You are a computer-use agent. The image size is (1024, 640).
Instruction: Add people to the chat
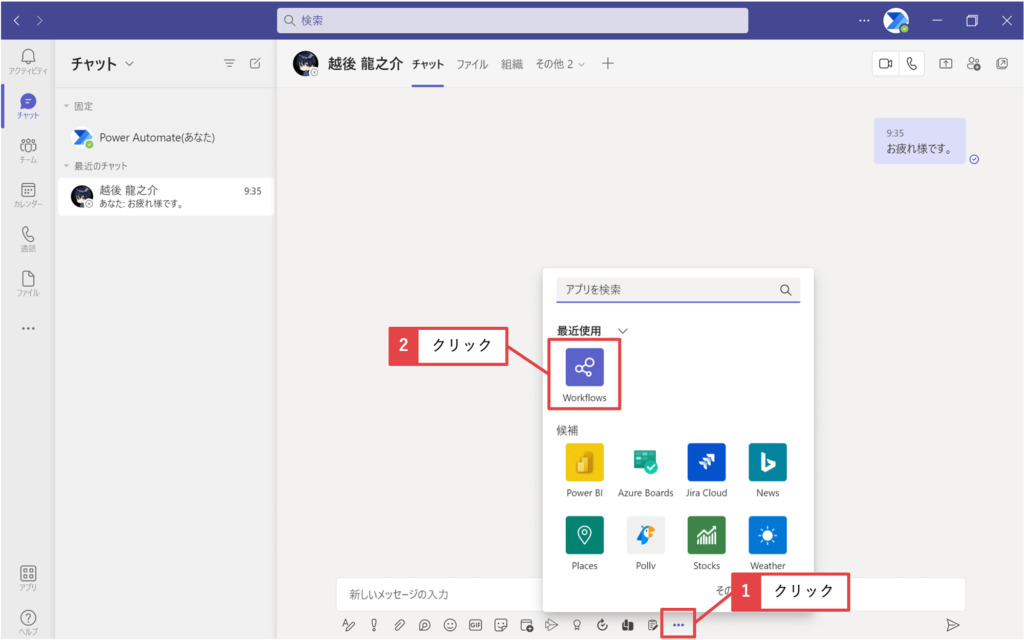[974, 63]
